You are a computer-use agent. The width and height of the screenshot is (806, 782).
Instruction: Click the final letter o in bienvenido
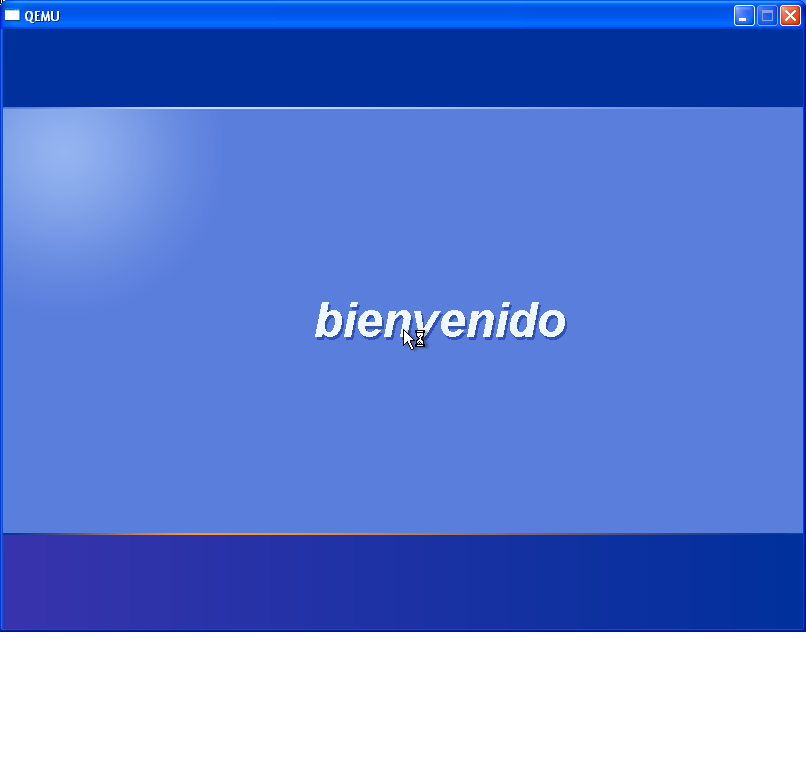[552, 323]
